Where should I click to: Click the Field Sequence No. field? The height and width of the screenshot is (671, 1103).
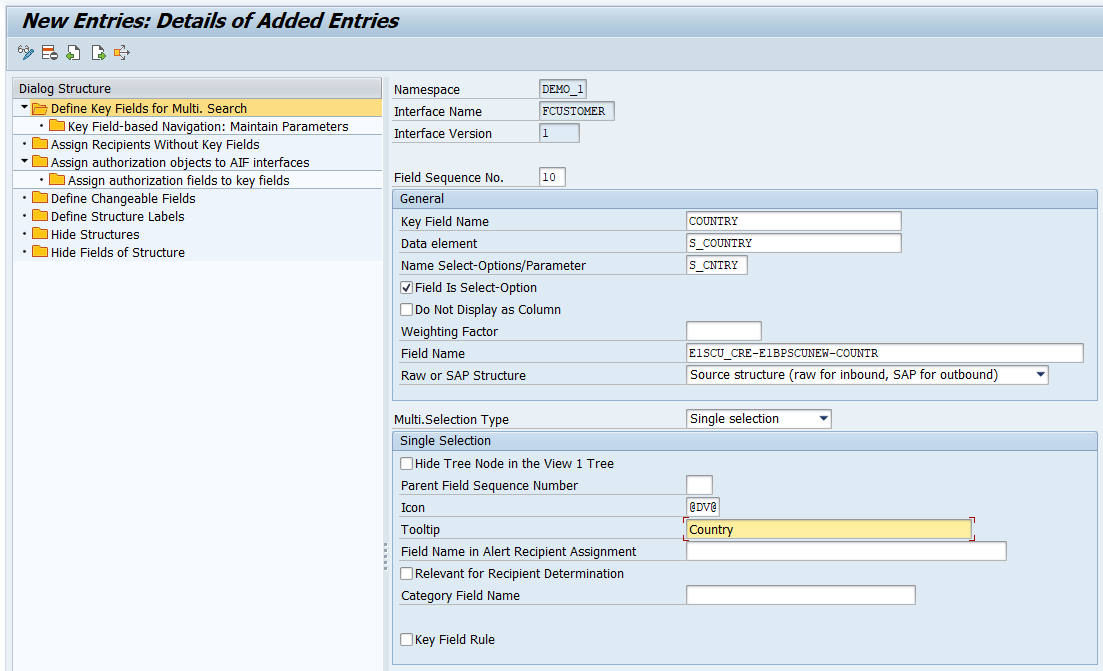(552, 177)
